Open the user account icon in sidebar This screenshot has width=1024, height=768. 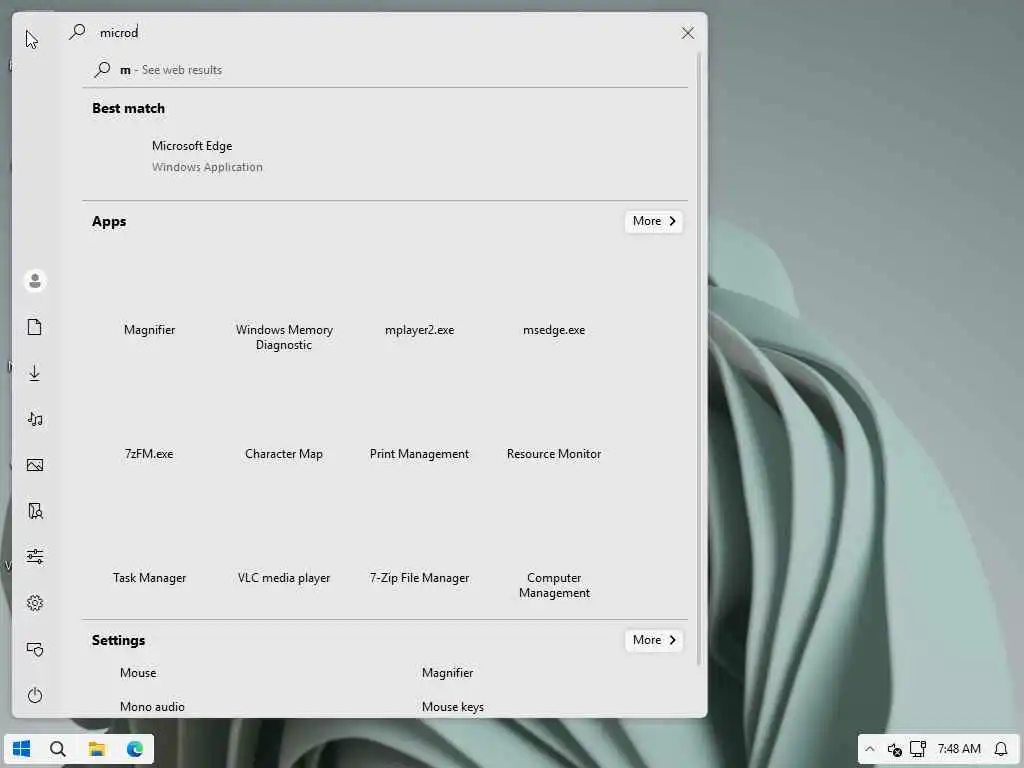(x=35, y=281)
